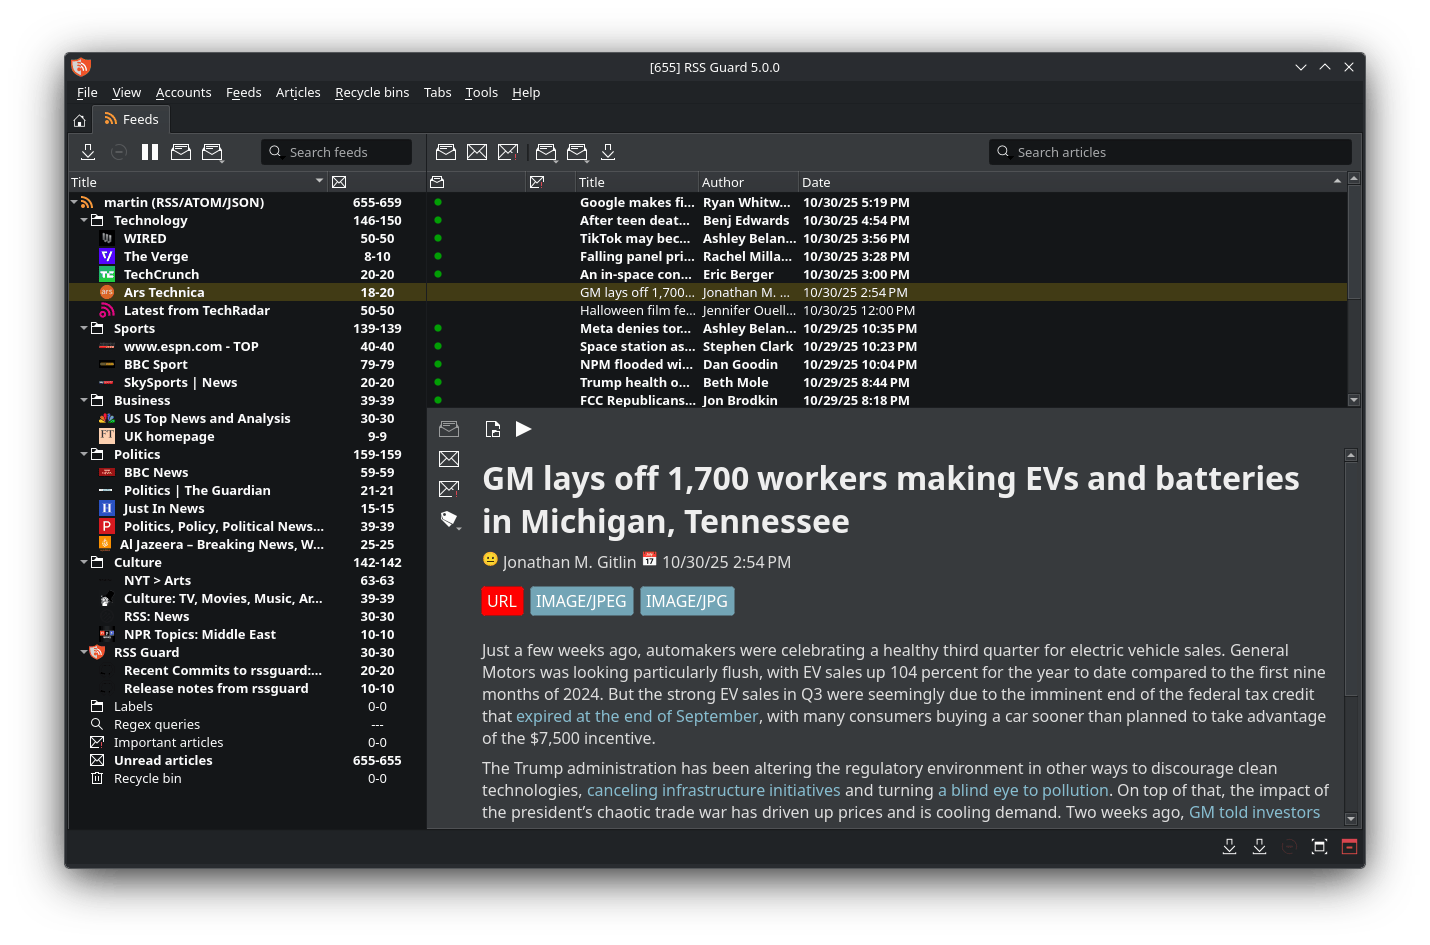Click second download icon in status bar

pos(1260,847)
